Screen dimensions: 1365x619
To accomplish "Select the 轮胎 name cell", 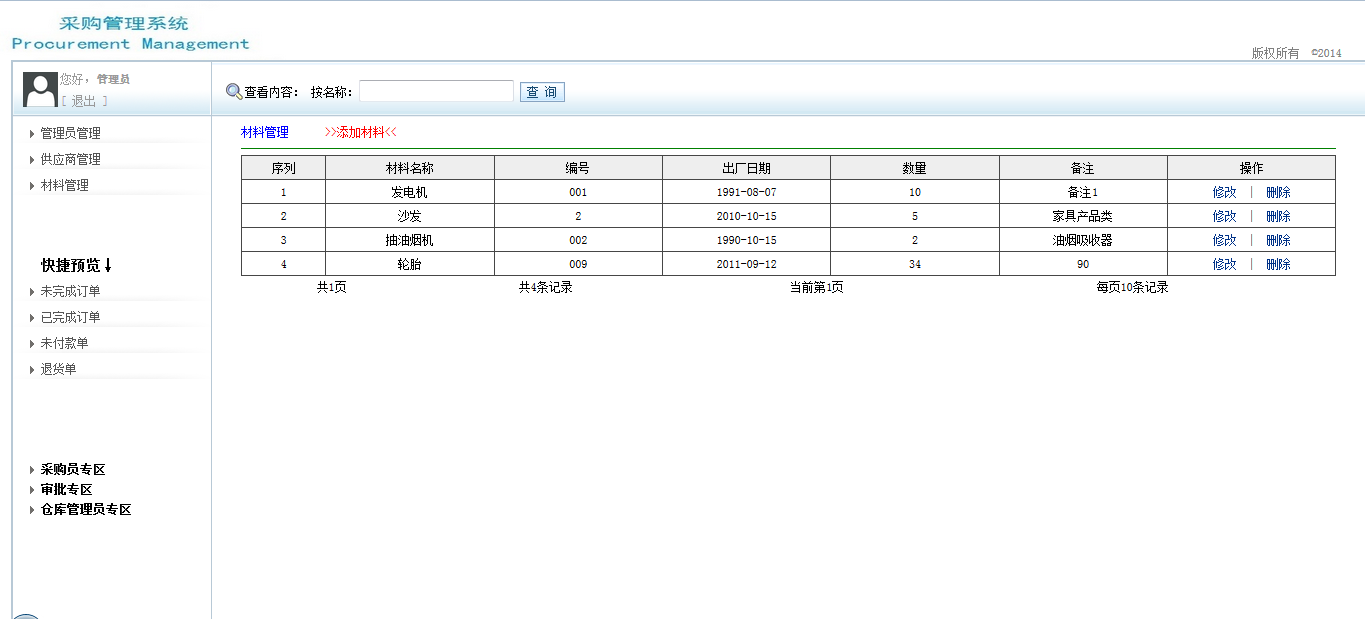I will point(410,264).
